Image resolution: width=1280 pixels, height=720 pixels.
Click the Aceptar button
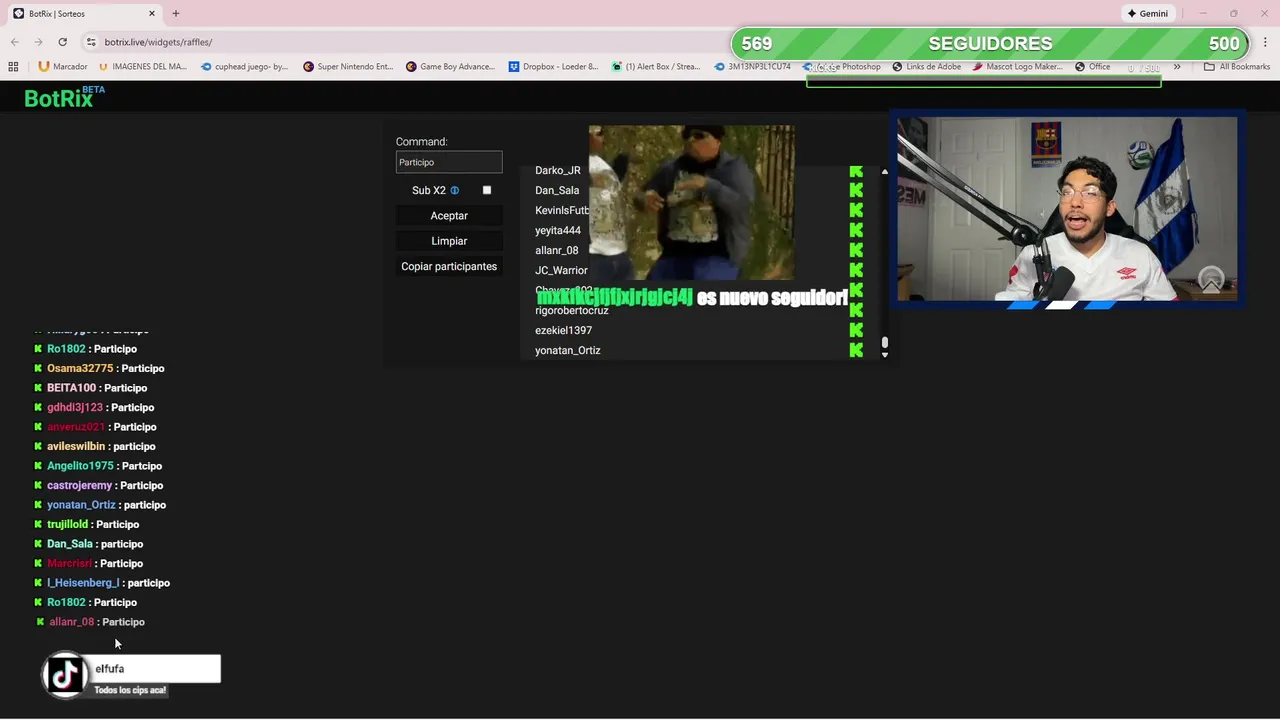point(449,216)
